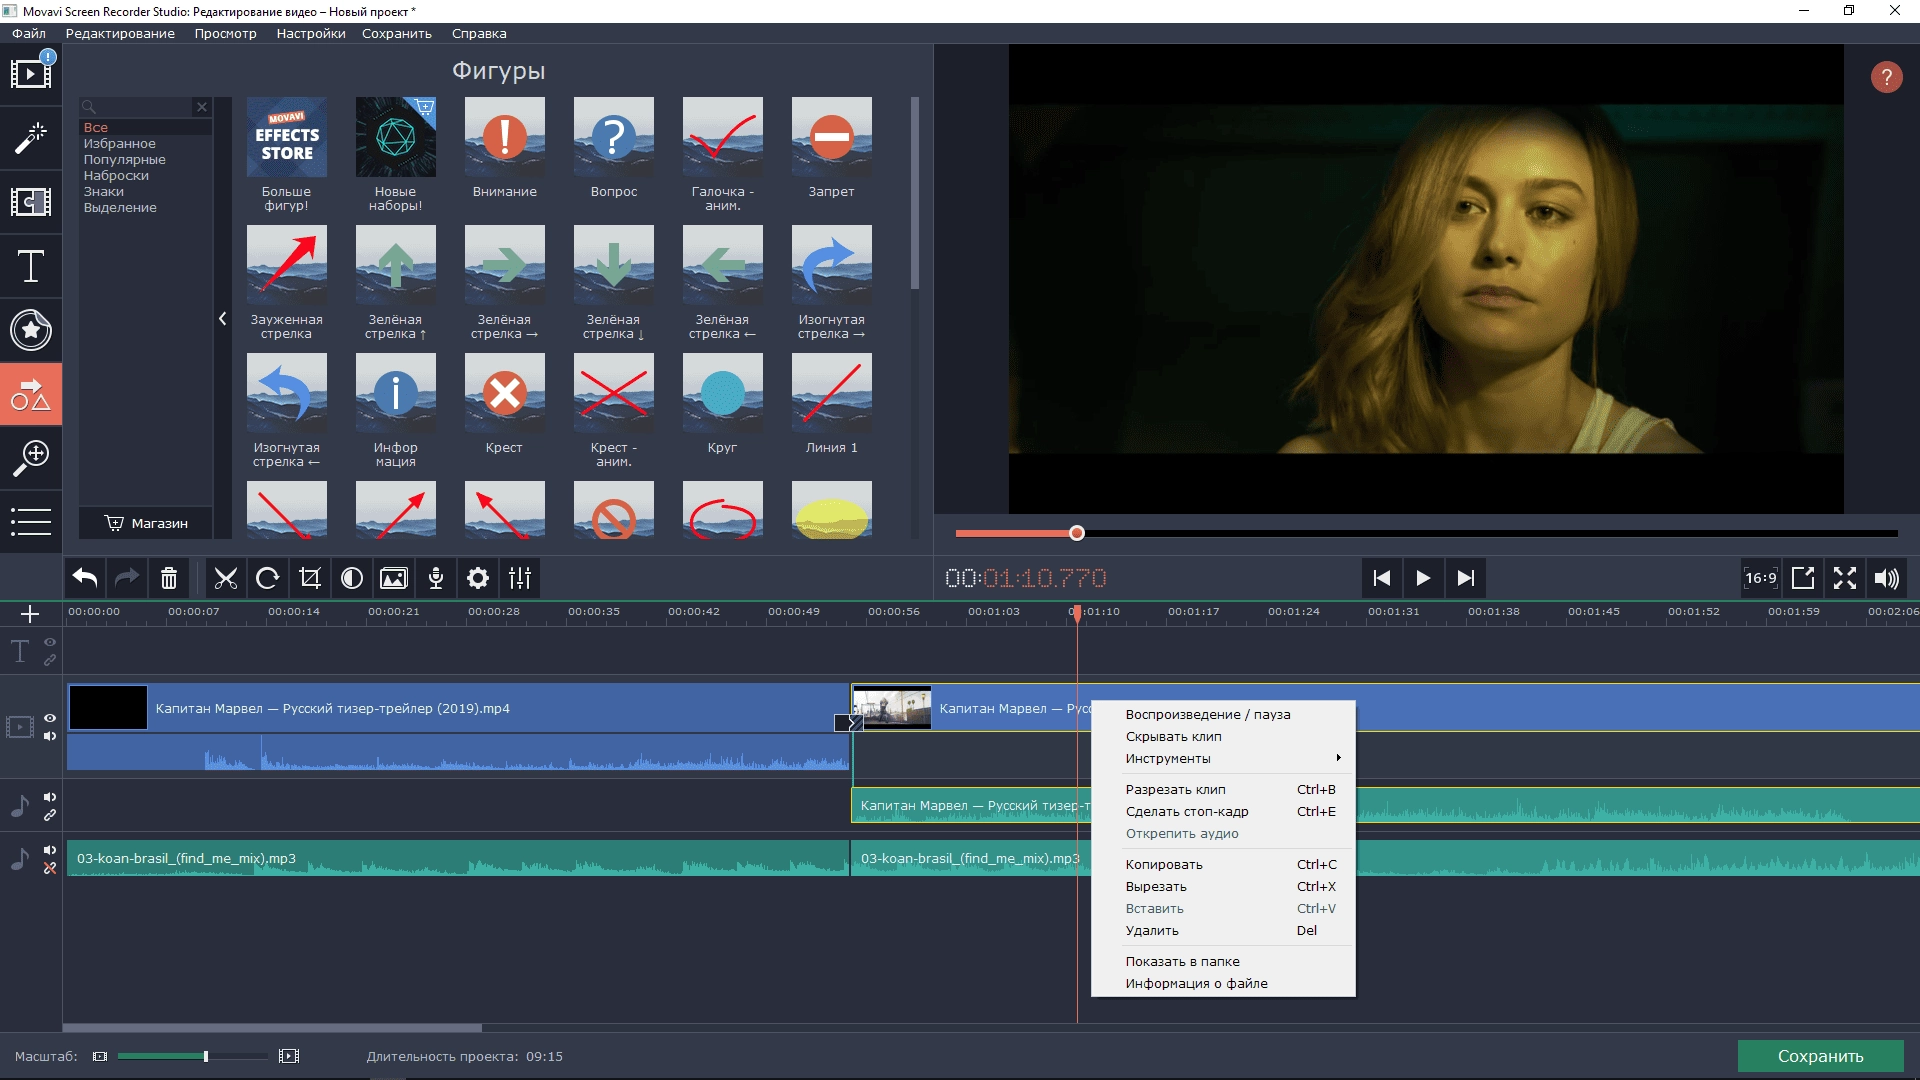Toggle visibility eye of video track
The width and height of the screenshot is (1920, 1080).
point(50,718)
